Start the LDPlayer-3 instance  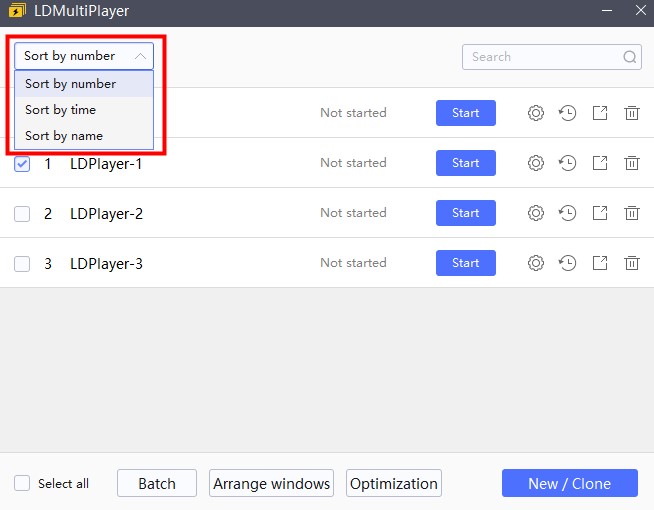[466, 263]
